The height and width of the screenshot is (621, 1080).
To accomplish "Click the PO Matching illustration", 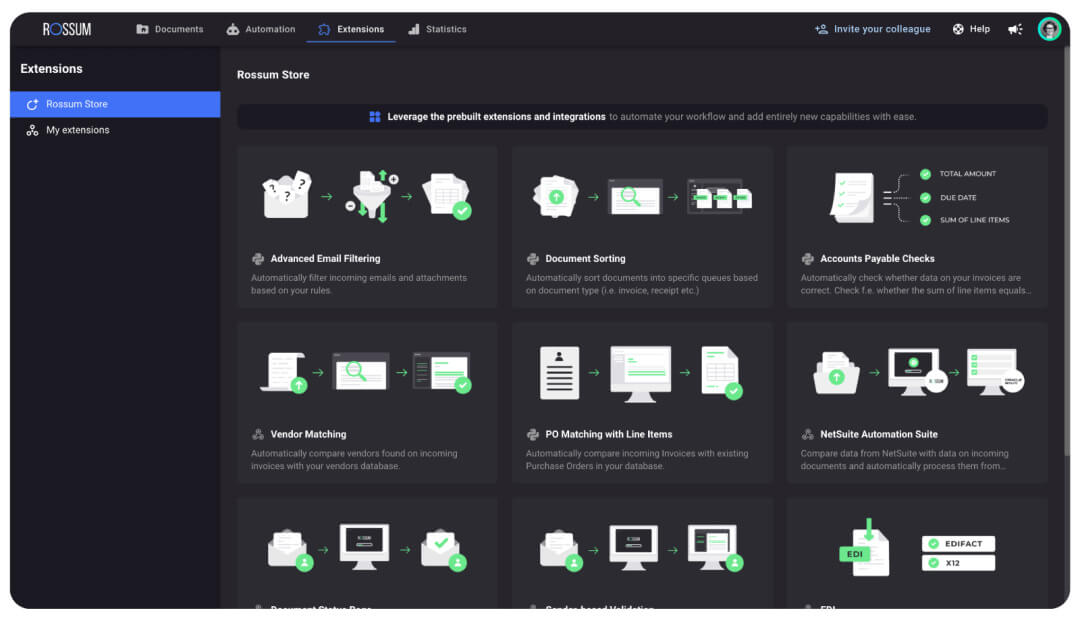I will click(641, 372).
